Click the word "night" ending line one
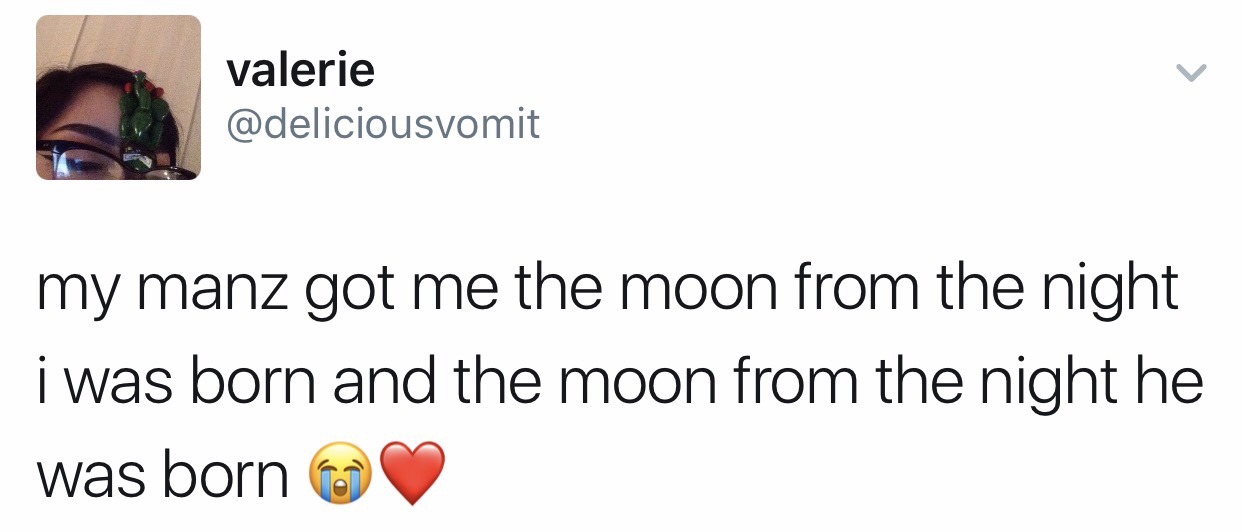Viewport: 1242px width, 532px height. pyautogui.click(x=1108, y=290)
